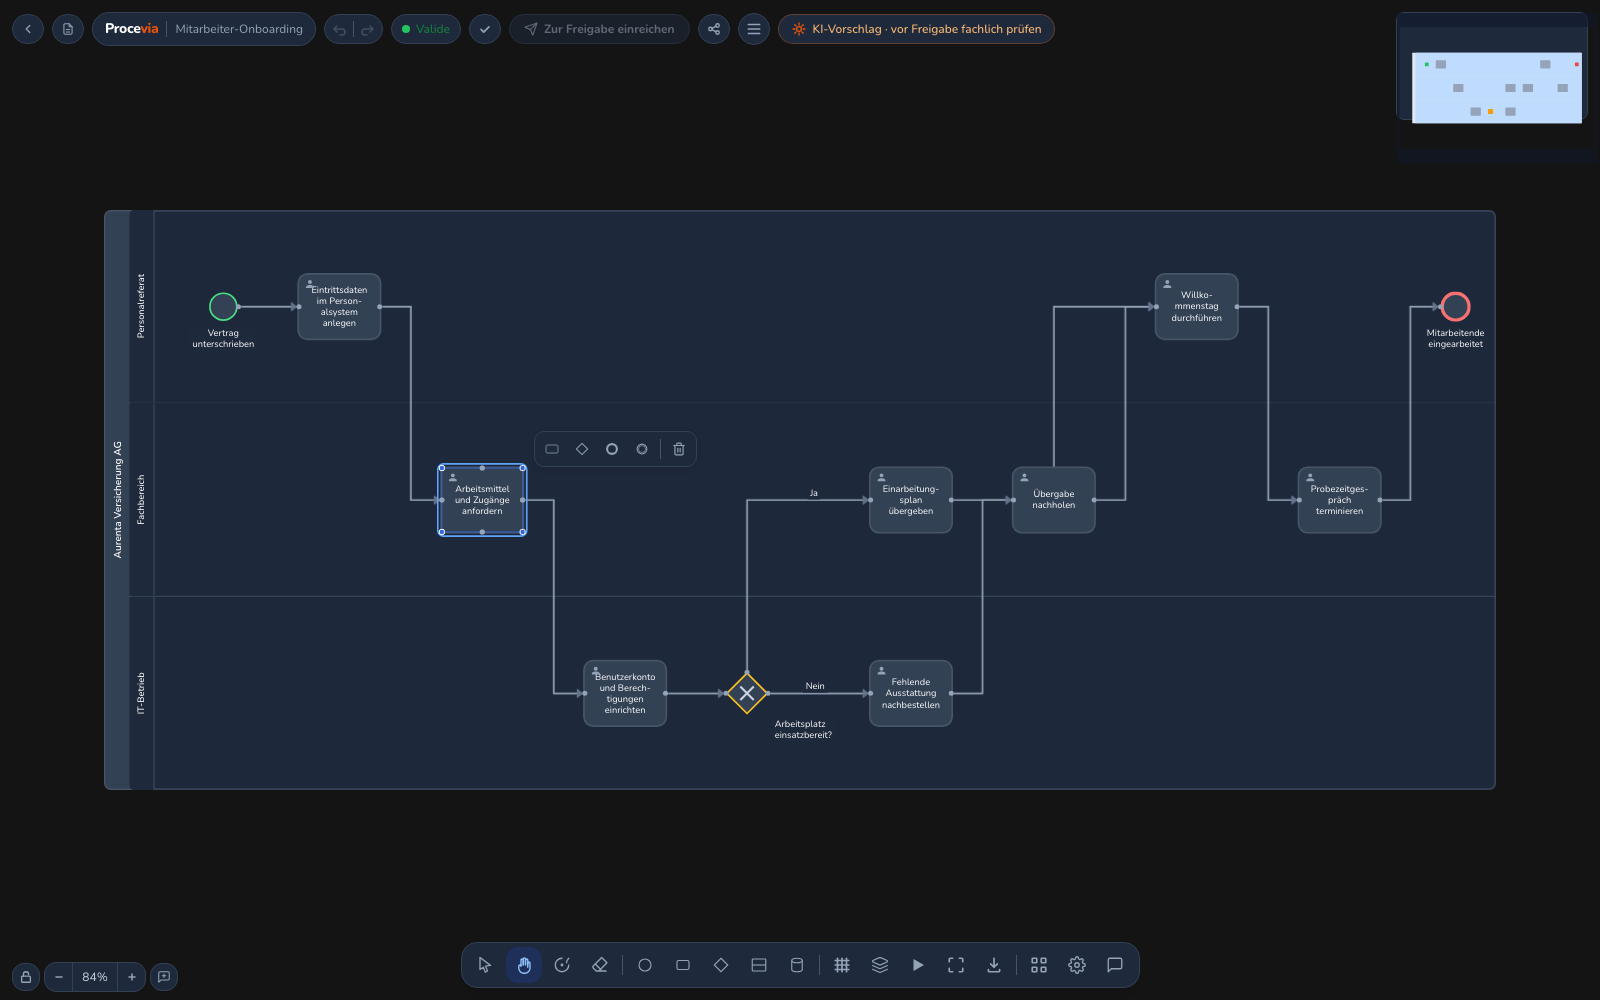1600x1000 pixels.
Task: Add a comment via bottom-left chat-plus icon
Action: pyautogui.click(x=164, y=977)
